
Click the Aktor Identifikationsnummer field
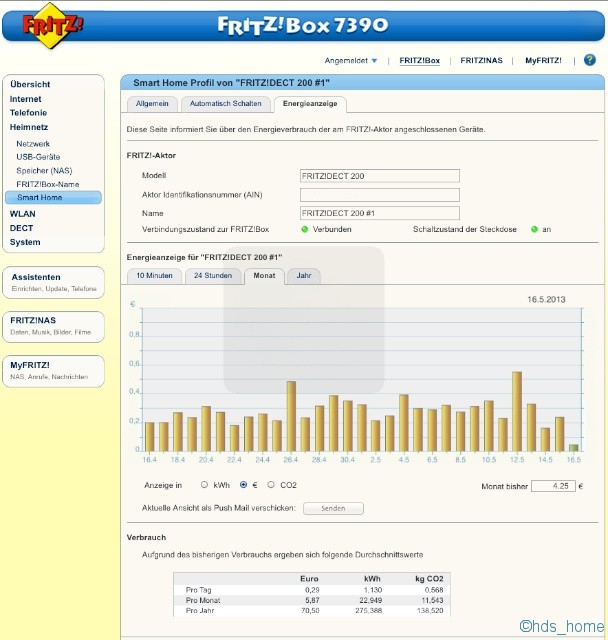pos(379,195)
